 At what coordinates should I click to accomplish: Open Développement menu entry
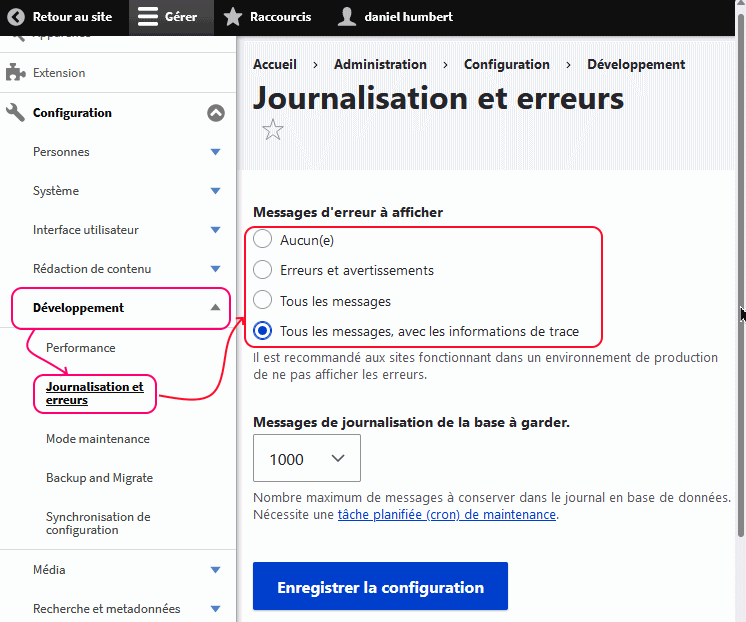point(79,308)
